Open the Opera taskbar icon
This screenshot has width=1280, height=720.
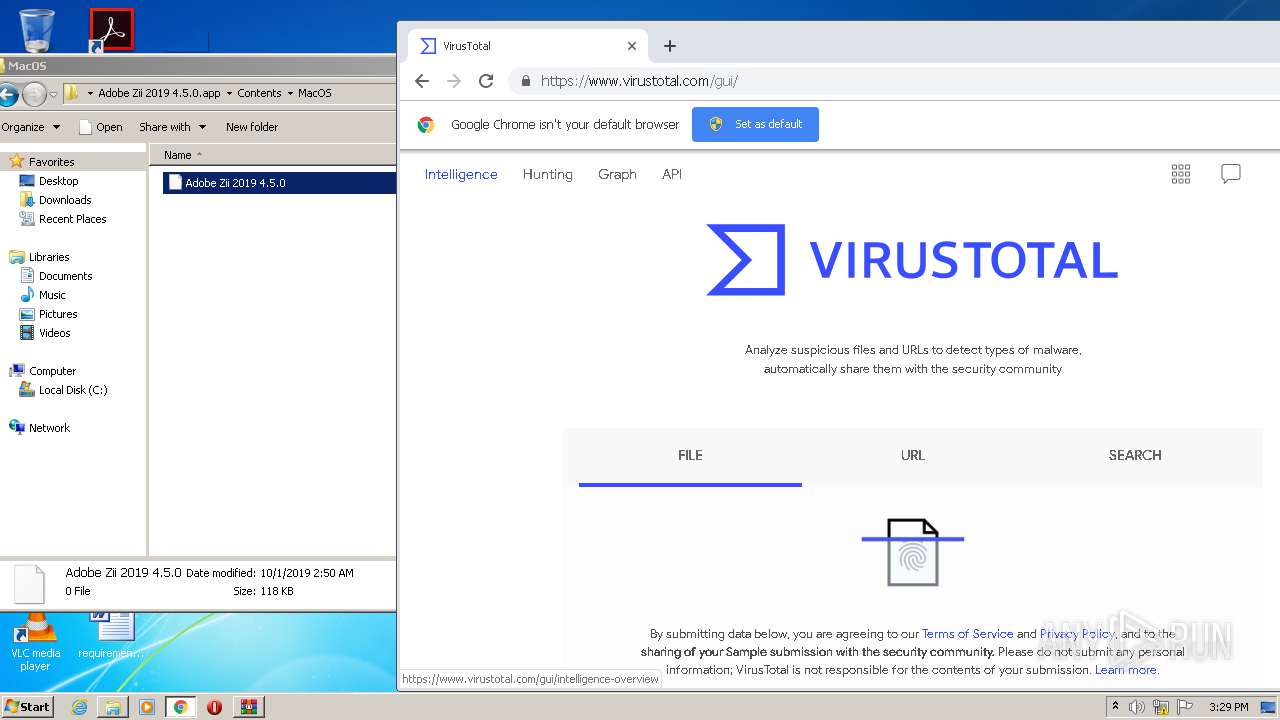214,707
